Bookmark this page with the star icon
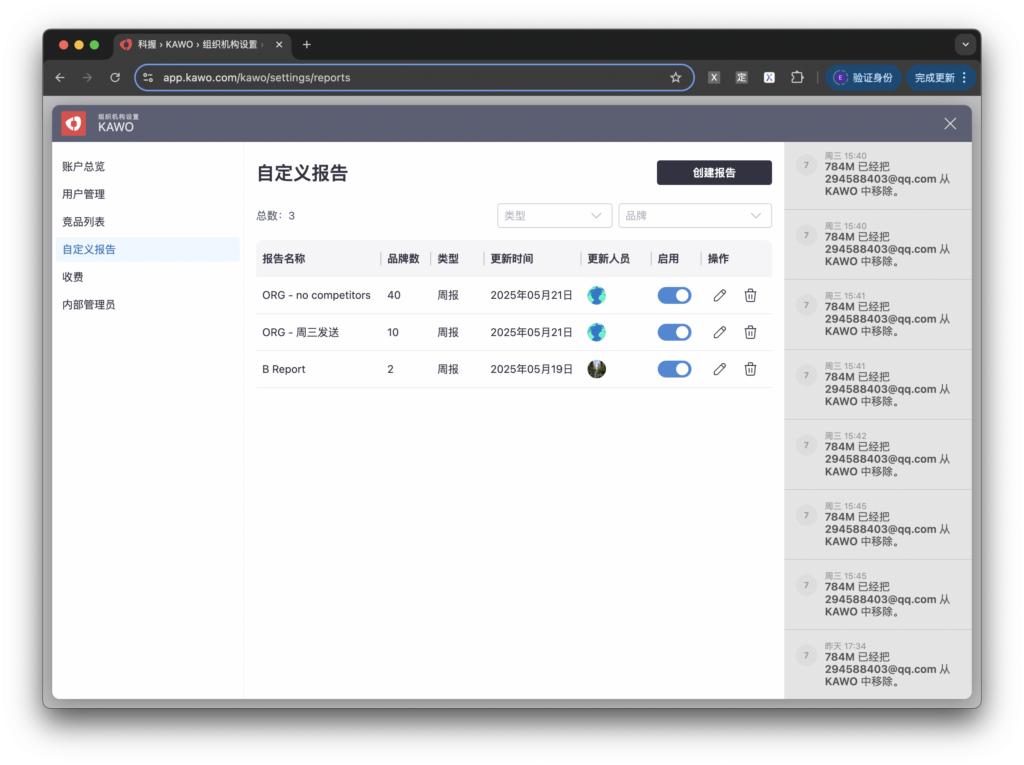This screenshot has width=1024, height=765. 675,78
